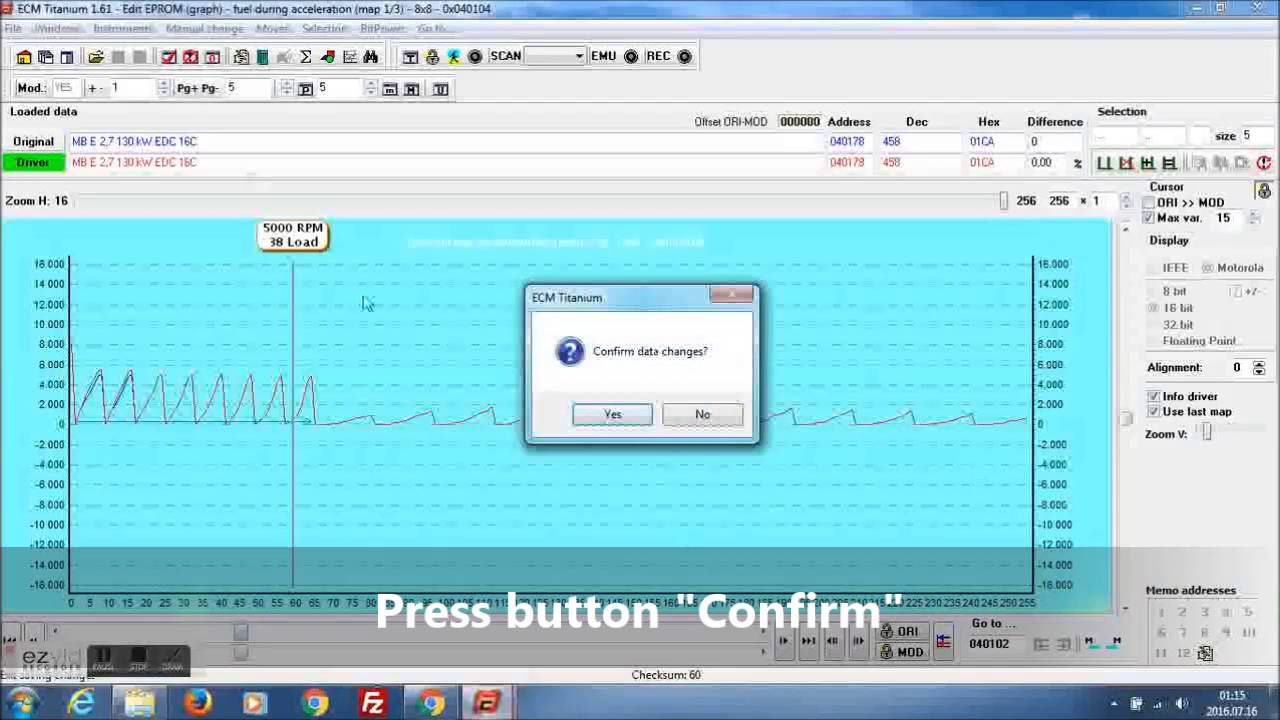Adjust the +- increment stepper
1280x720 pixels.
(x=163, y=89)
